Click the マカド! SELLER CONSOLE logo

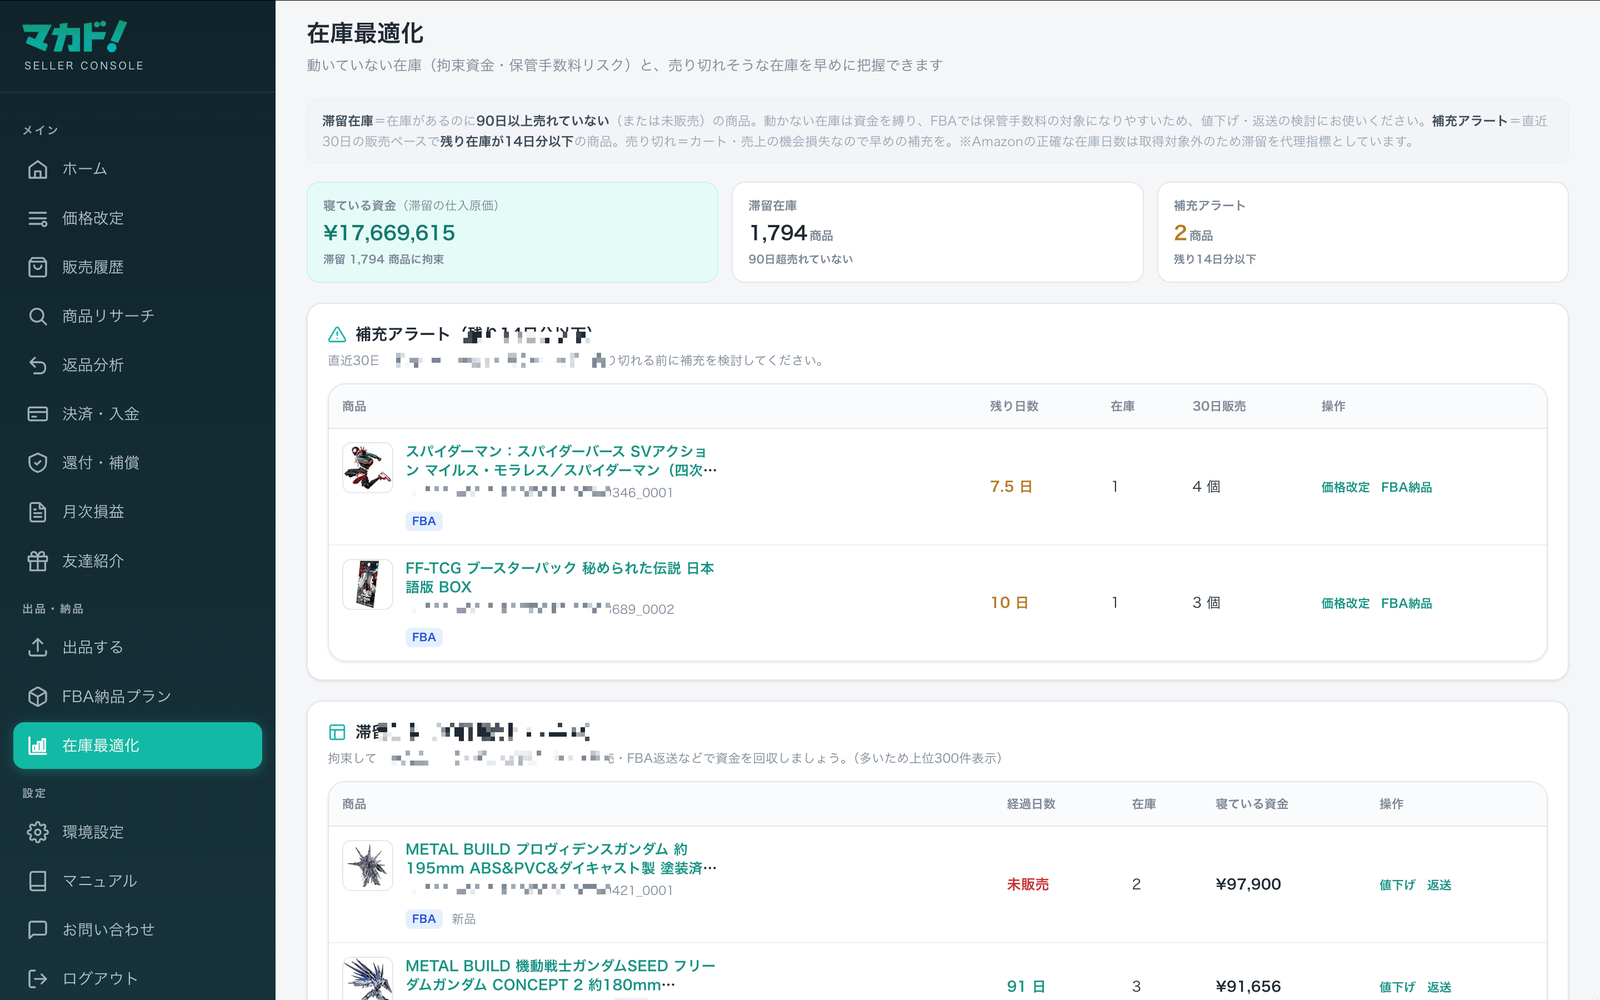pos(84,46)
